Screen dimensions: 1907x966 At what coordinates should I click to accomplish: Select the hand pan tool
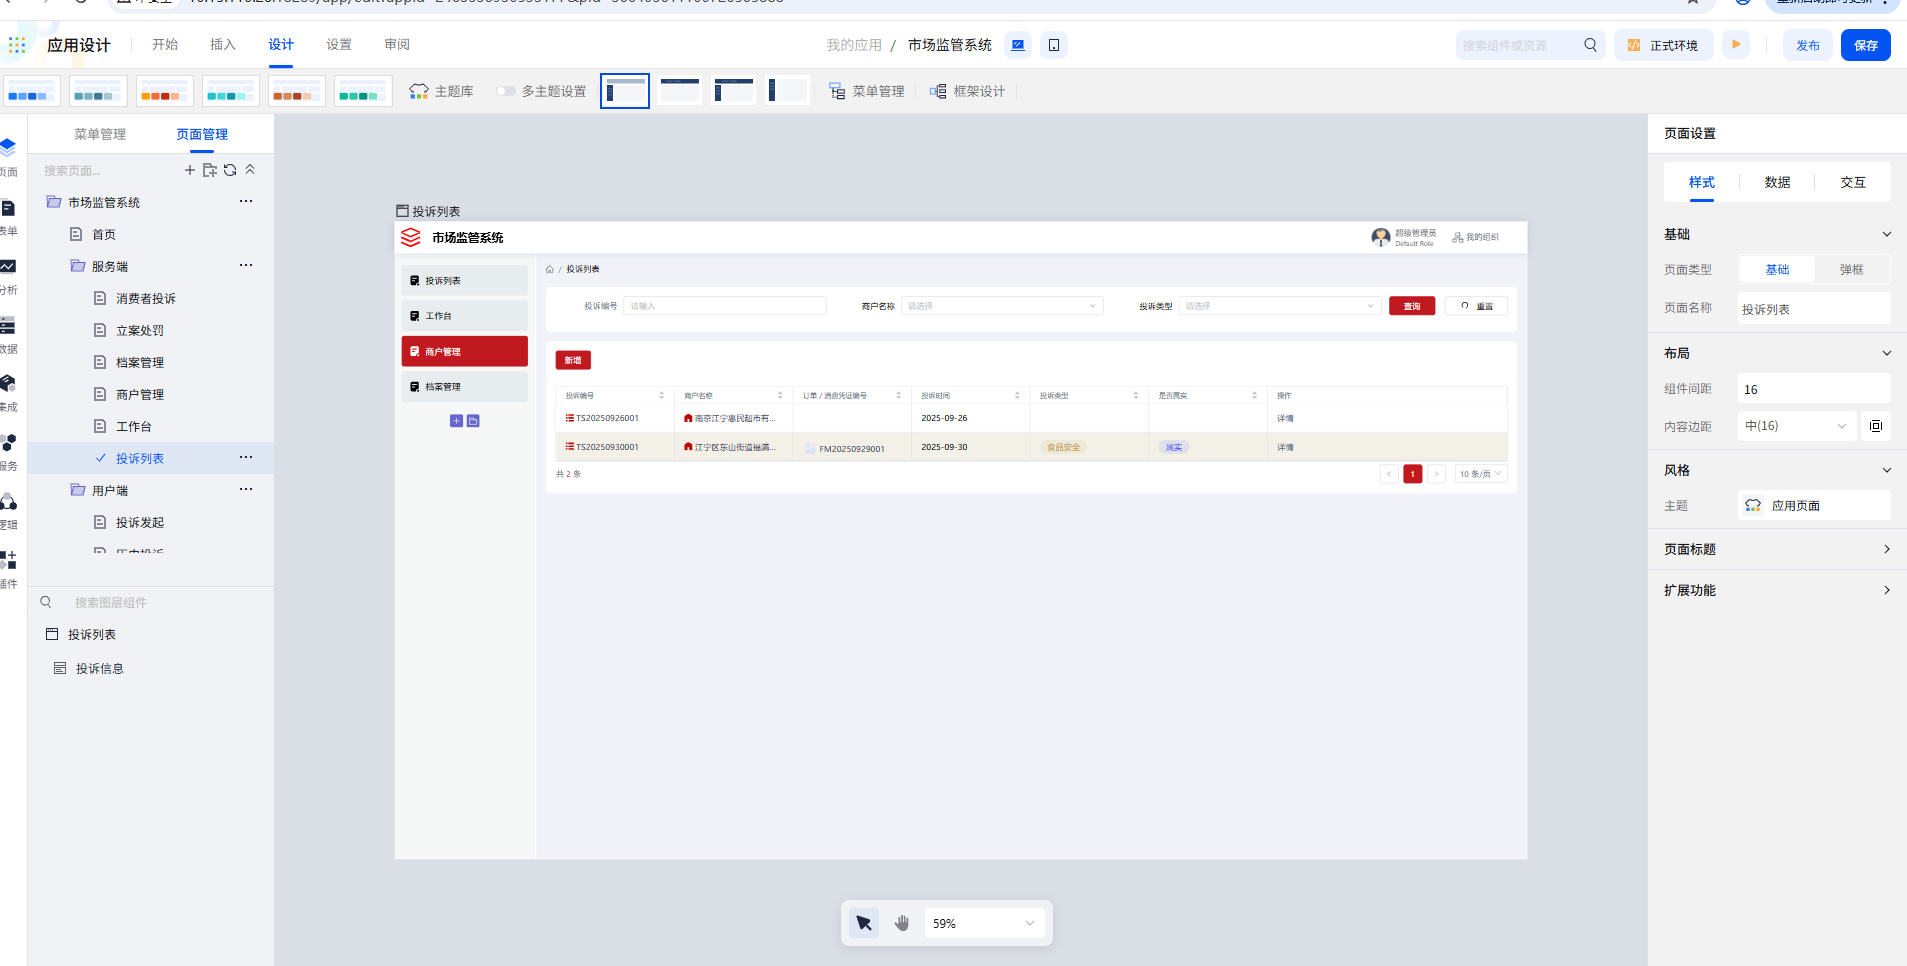902,923
